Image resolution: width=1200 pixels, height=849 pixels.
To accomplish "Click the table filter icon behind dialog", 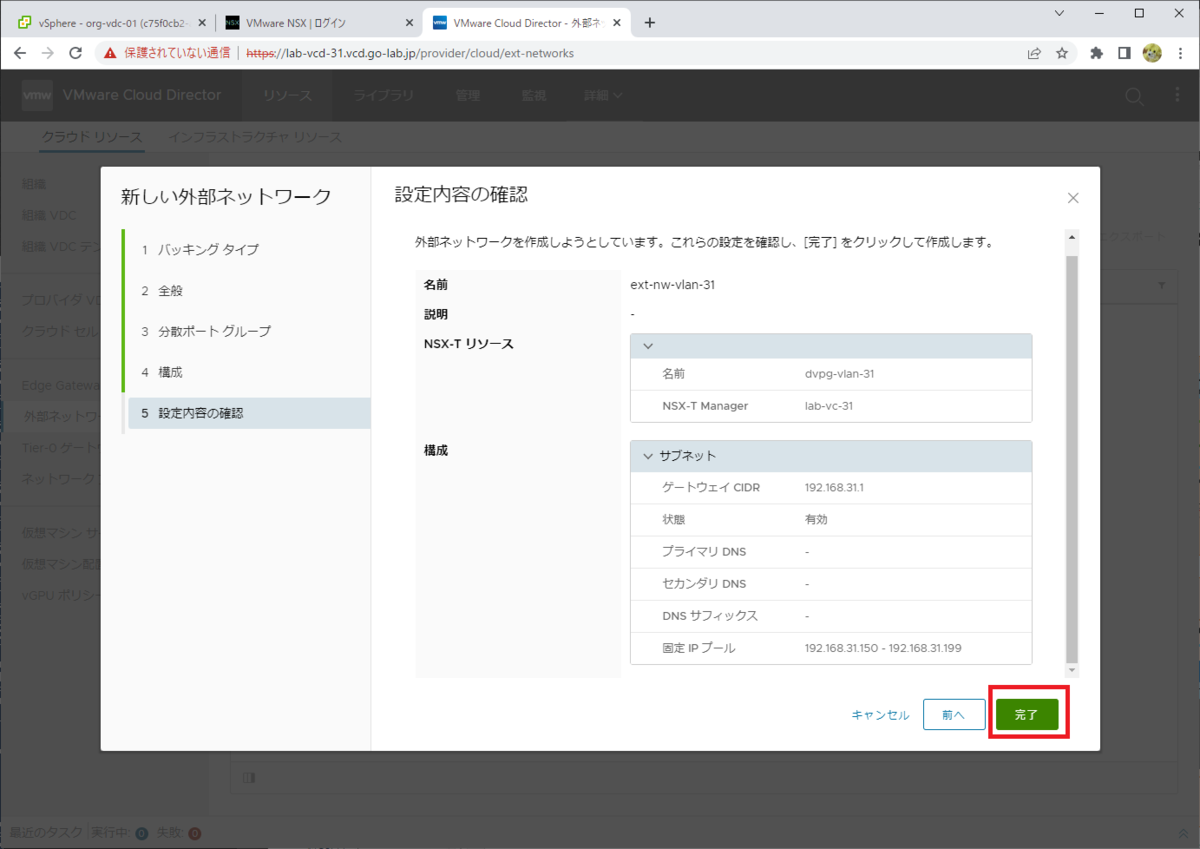I will (x=1161, y=286).
